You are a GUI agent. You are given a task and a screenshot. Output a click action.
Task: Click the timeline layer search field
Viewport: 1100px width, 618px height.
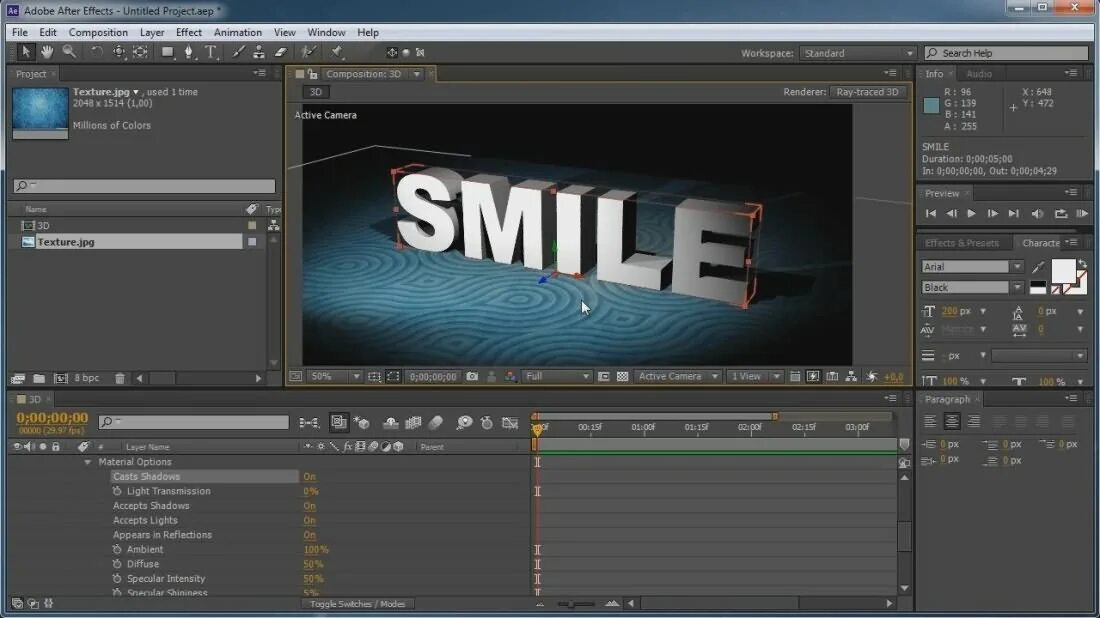pos(194,422)
